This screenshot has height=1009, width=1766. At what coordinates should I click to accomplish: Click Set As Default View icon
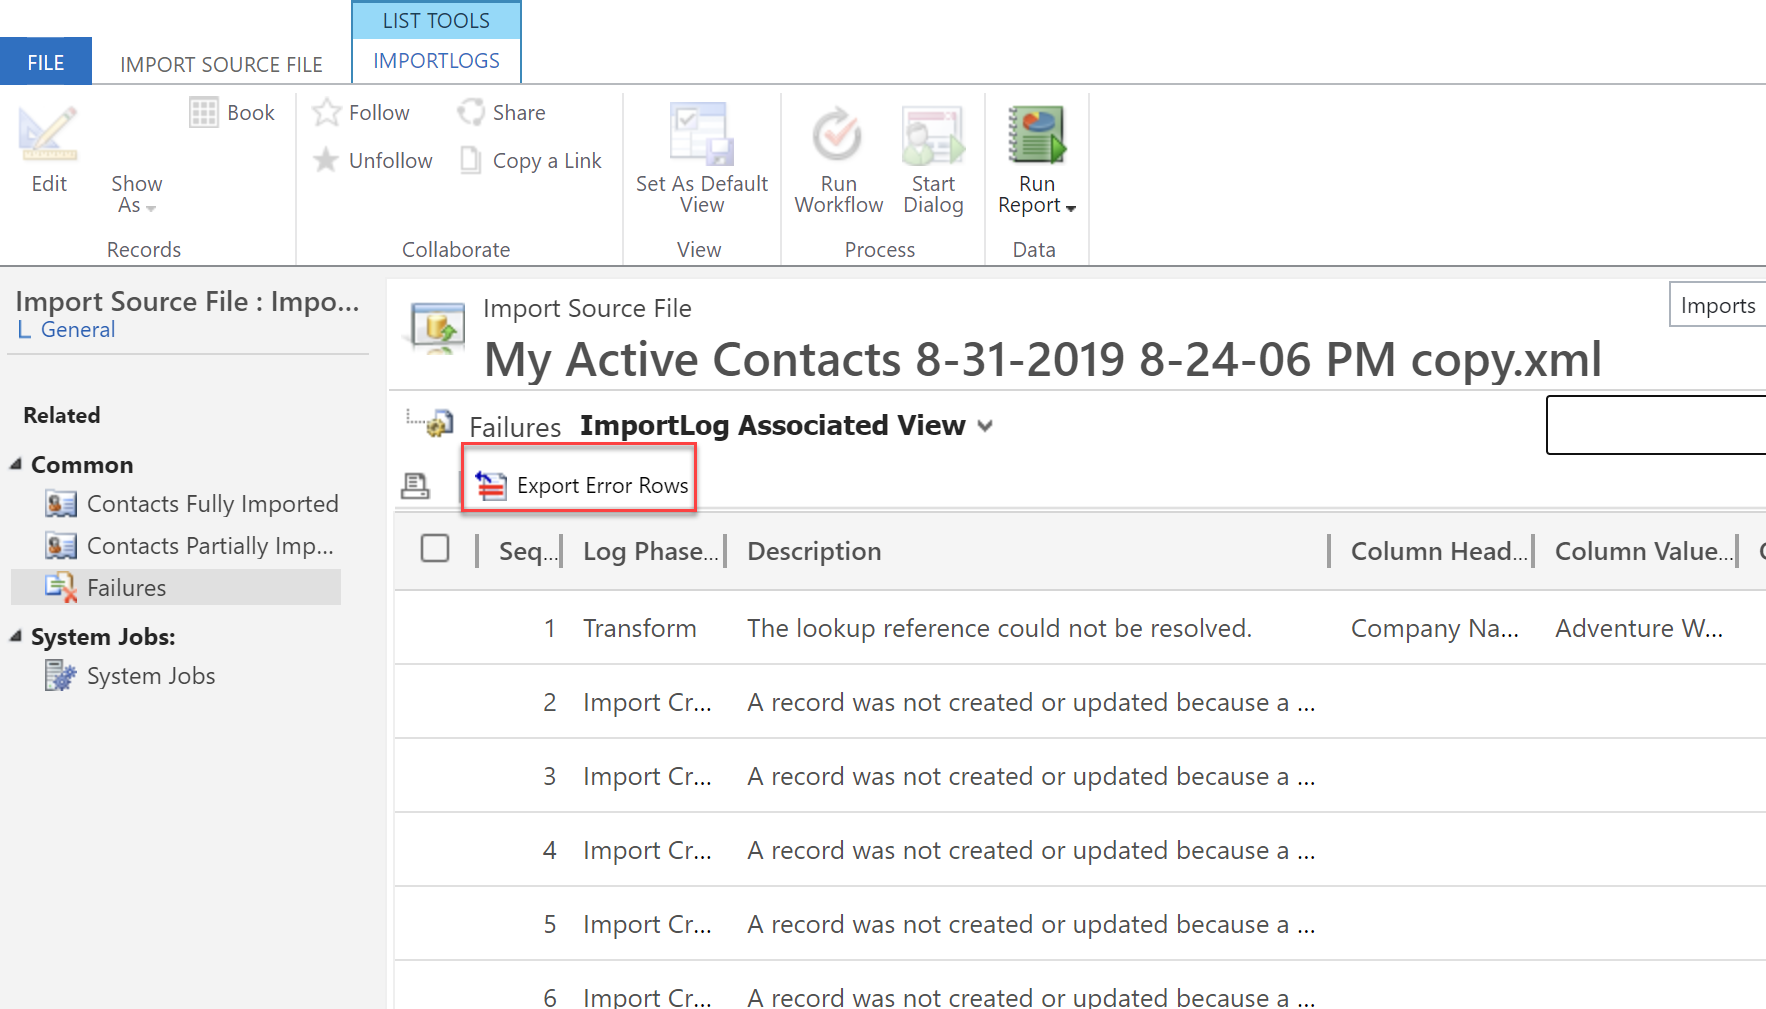[701, 135]
